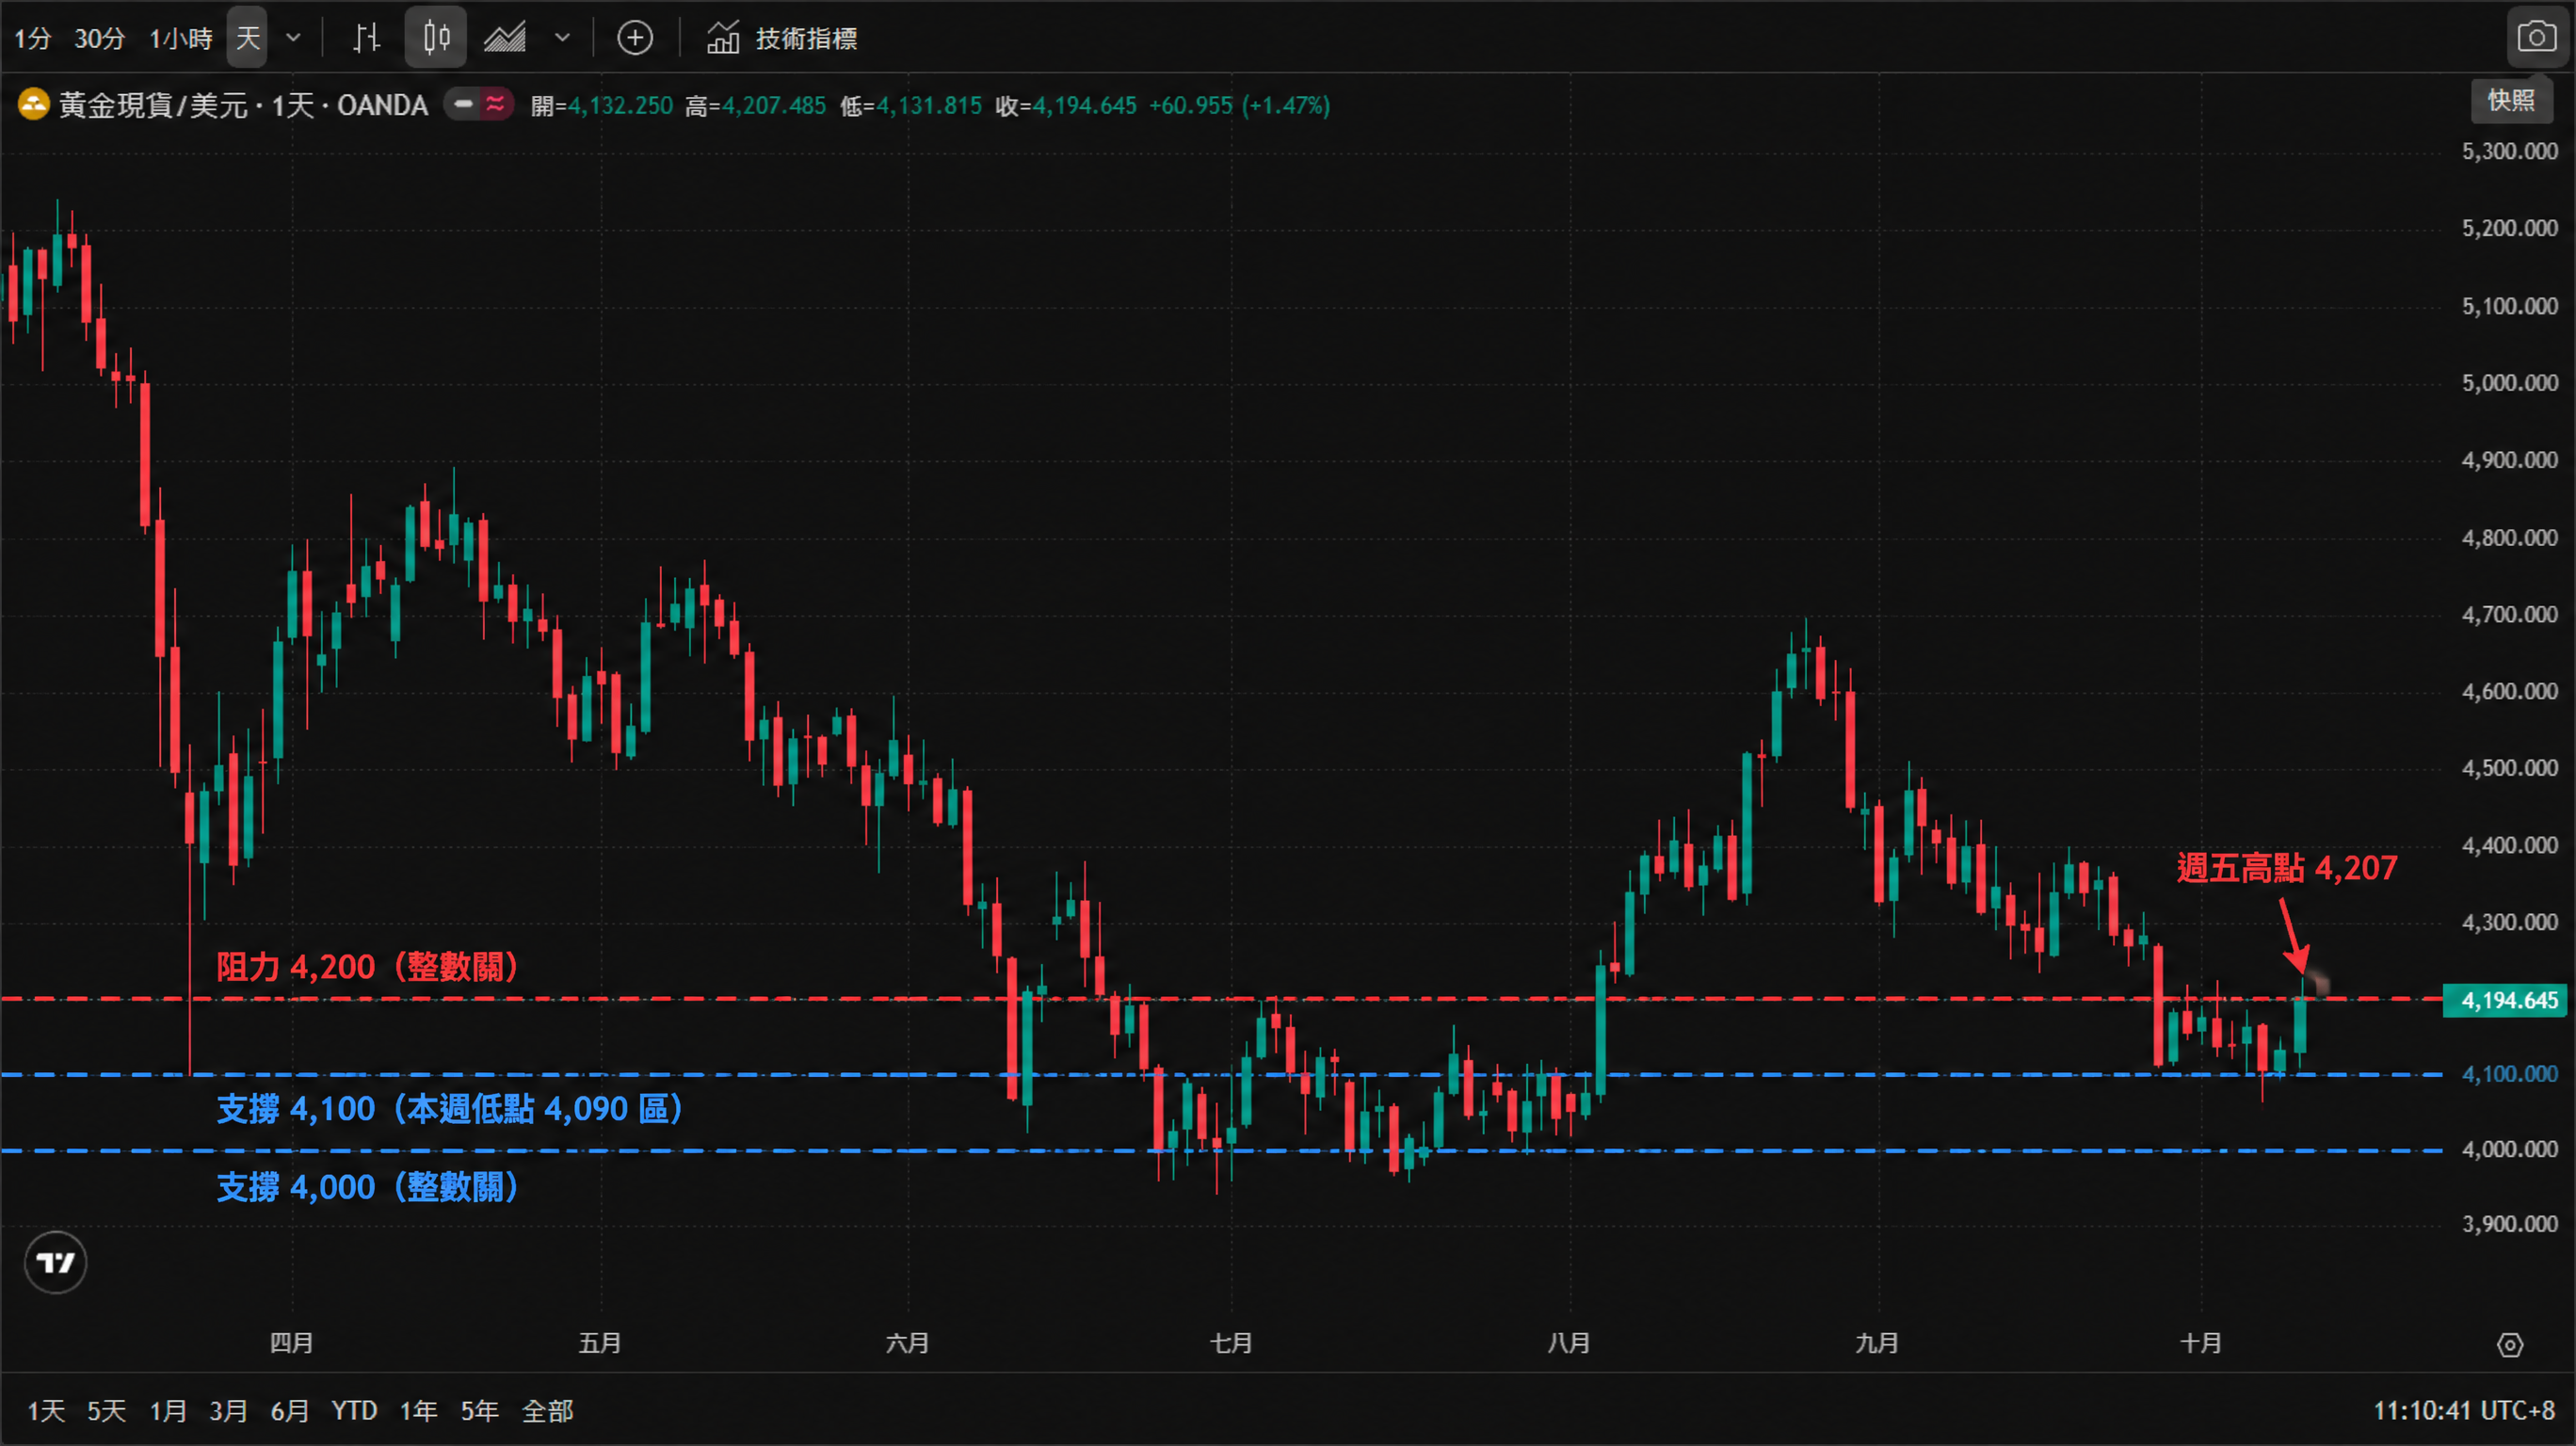This screenshot has width=2576, height=1446.
Task: Click the current price label 4,194.645
Action: click(x=2505, y=1001)
